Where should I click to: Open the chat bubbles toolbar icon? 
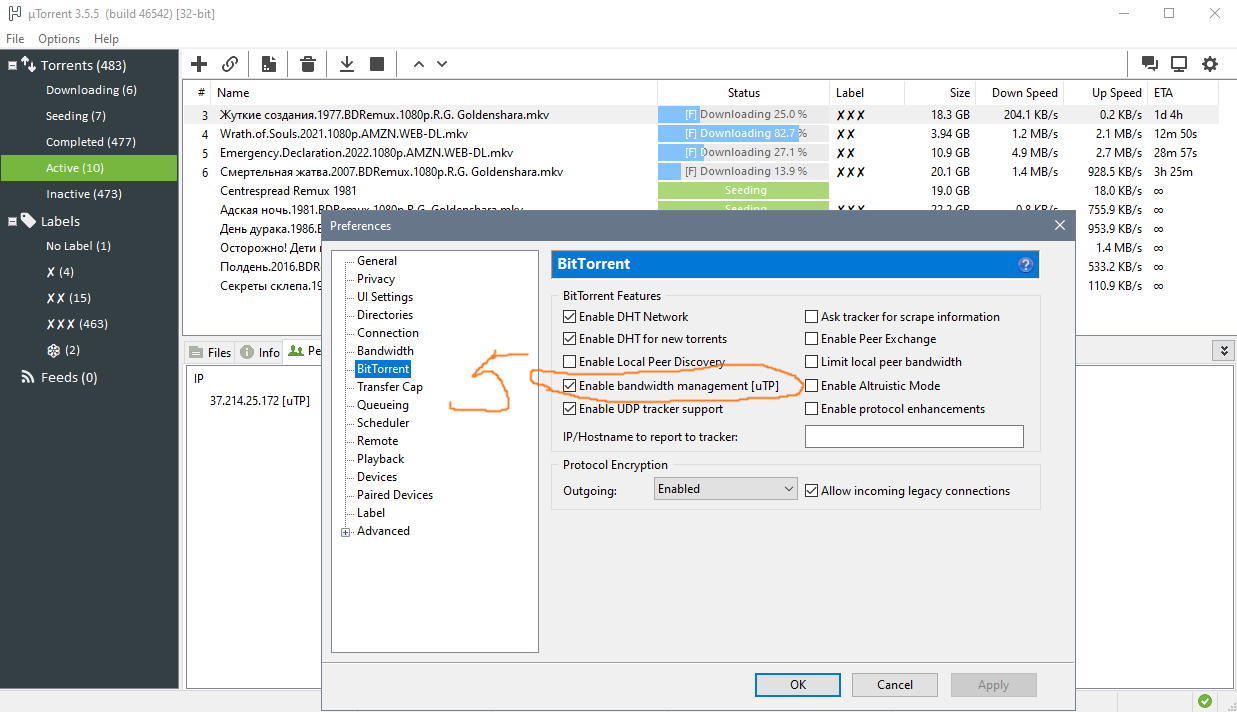1150,64
